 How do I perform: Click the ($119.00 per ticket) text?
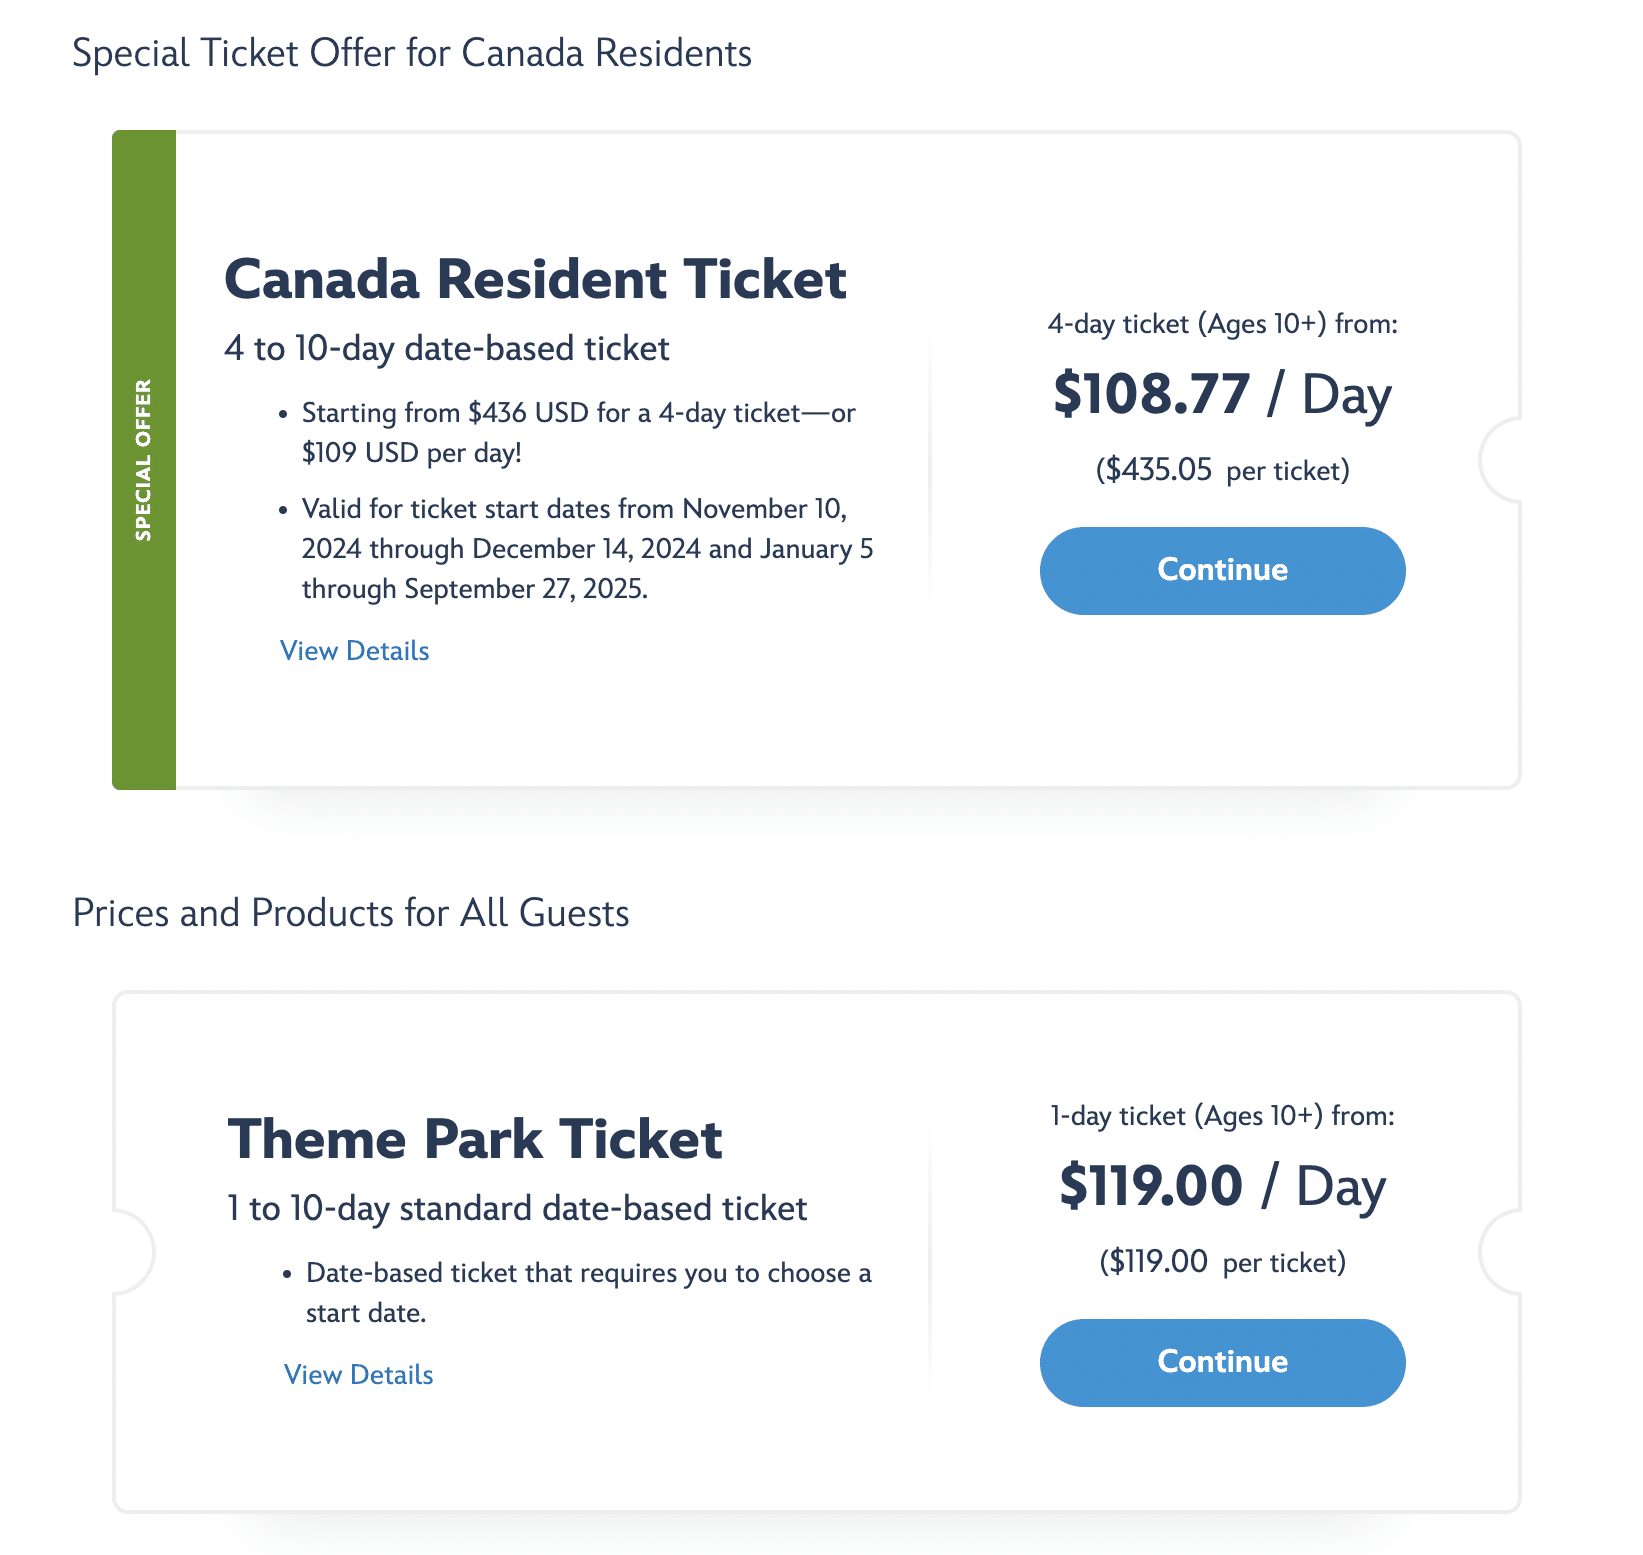pyautogui.click(x=1222, y=1262)
